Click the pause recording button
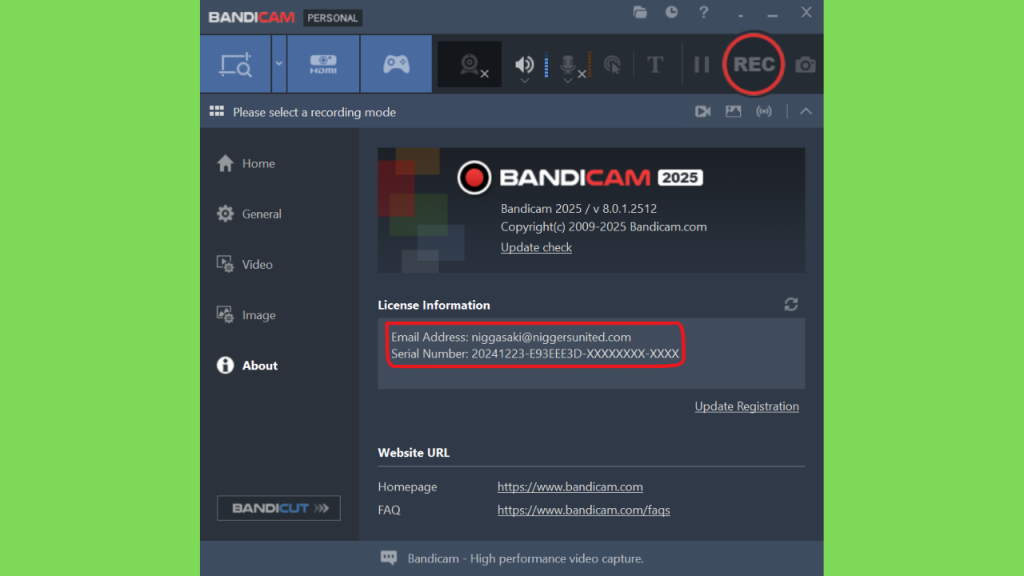Screen dimensions: 1024x576 coord(701,64)
